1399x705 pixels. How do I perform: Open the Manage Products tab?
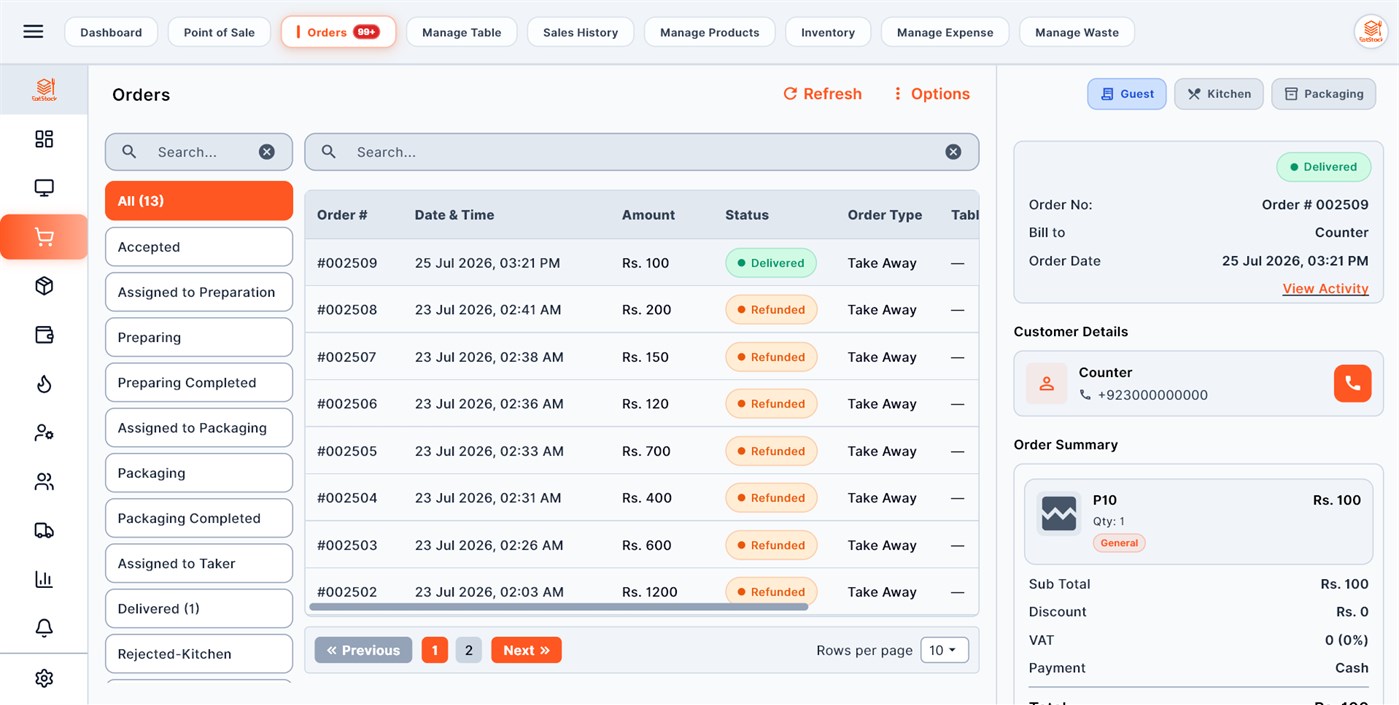pos(709,32)
